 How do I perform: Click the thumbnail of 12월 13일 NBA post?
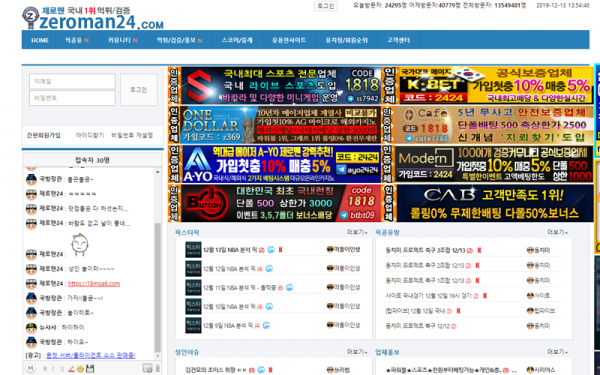click(x=193, y=250)
